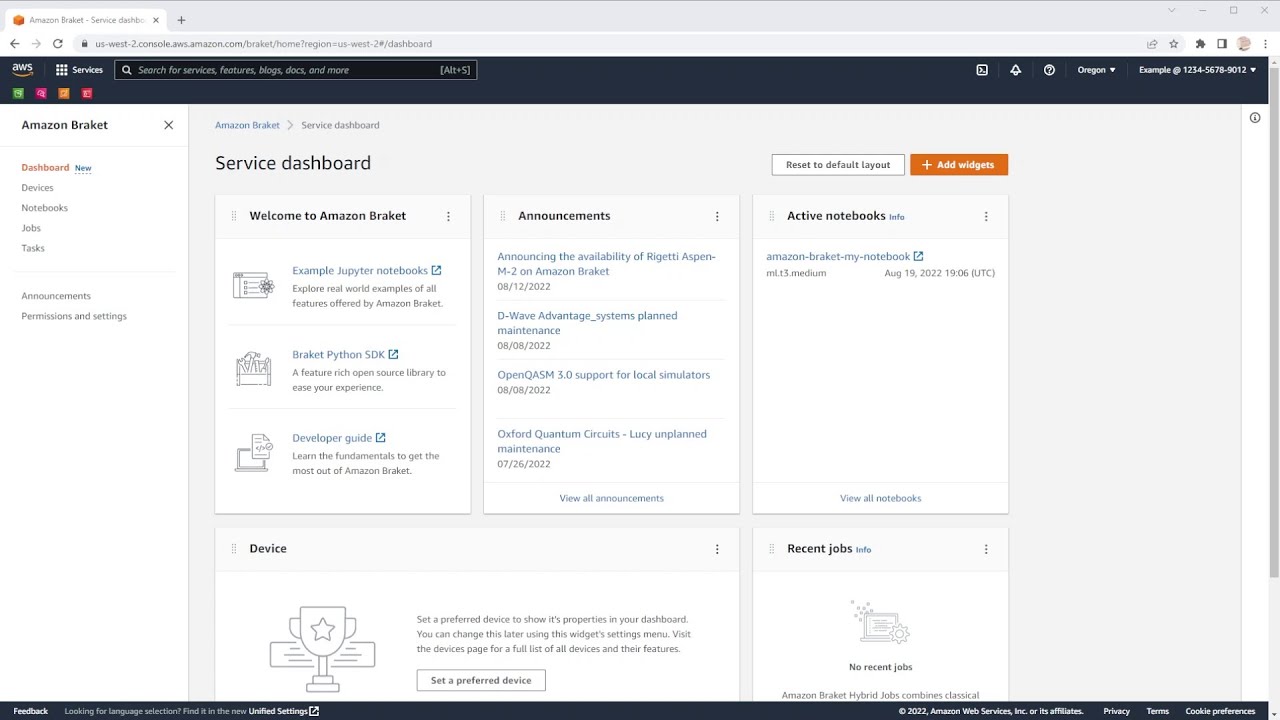Open the Announcements widget options menu

(x=717, y=216)
